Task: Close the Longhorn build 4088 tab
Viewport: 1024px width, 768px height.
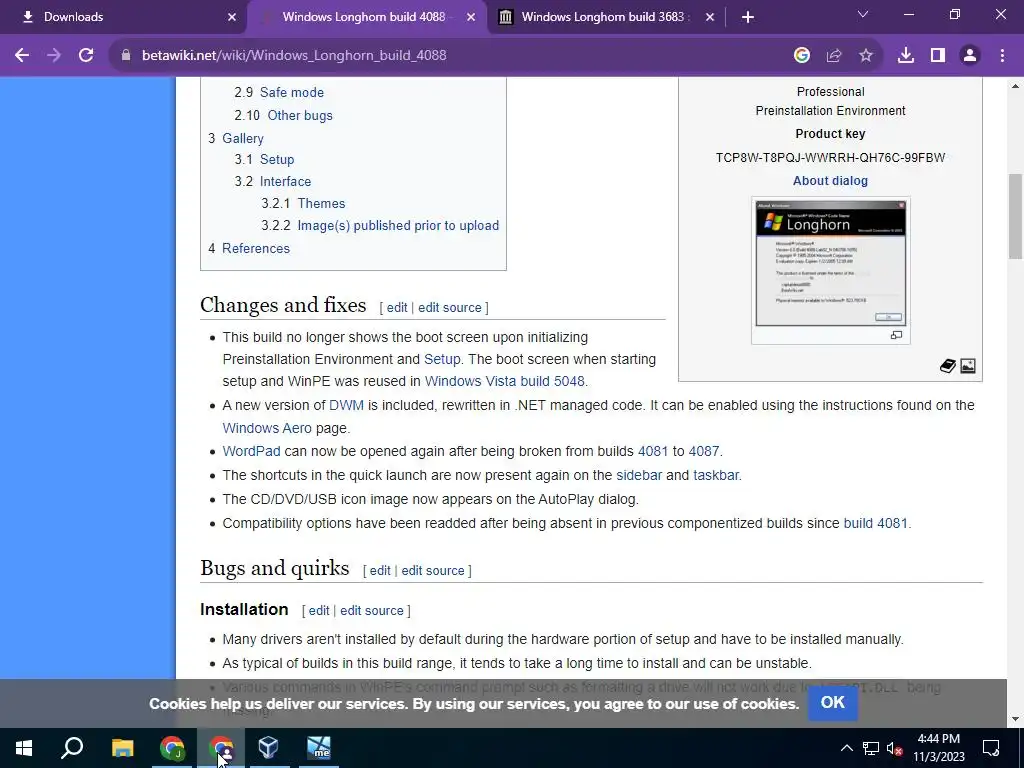Action: (471, 17)
